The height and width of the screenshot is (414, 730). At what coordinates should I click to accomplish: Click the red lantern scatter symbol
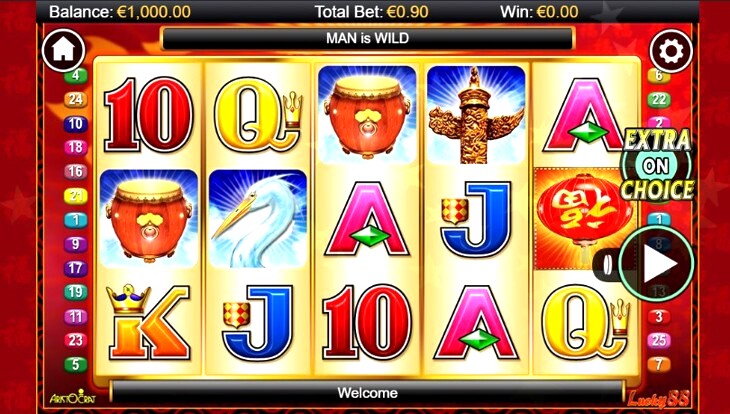[x=582, y=219]
